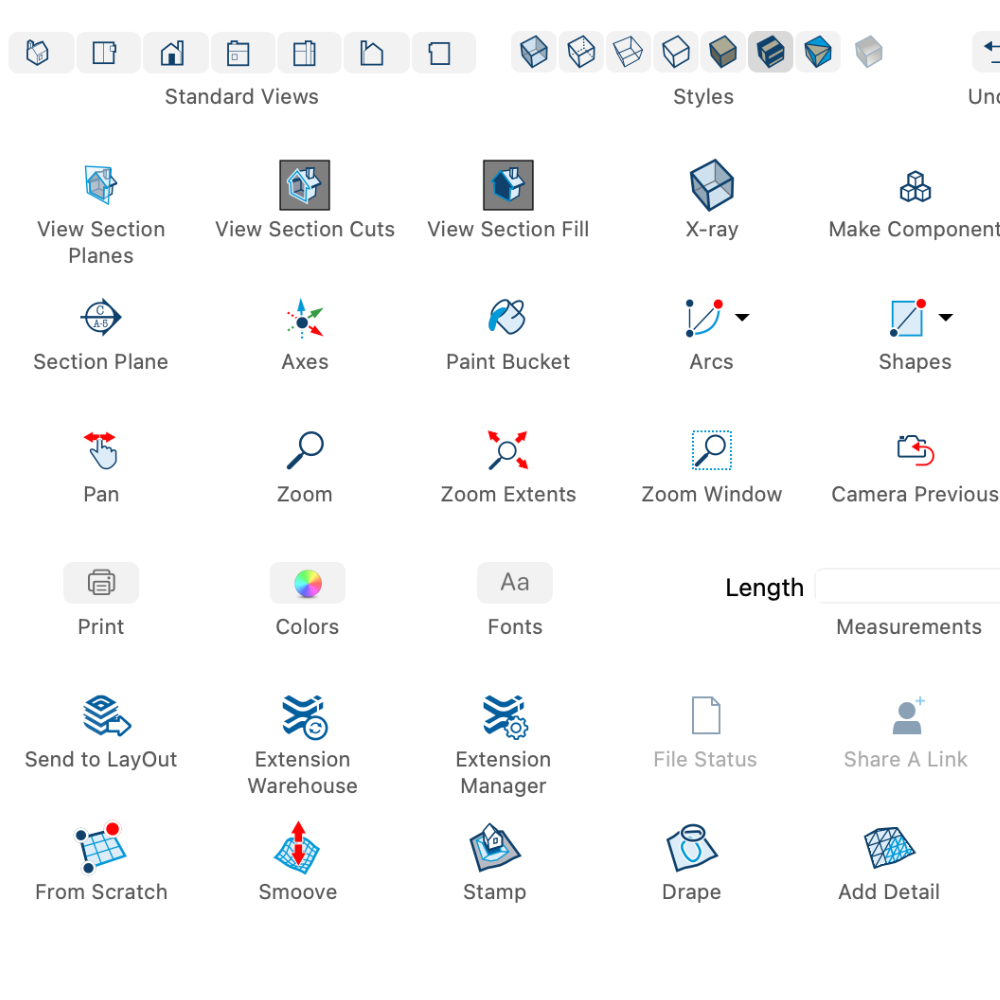Activate the Pan tool
Viewport: 1000px width, 1000px height.
click(101, 450)
